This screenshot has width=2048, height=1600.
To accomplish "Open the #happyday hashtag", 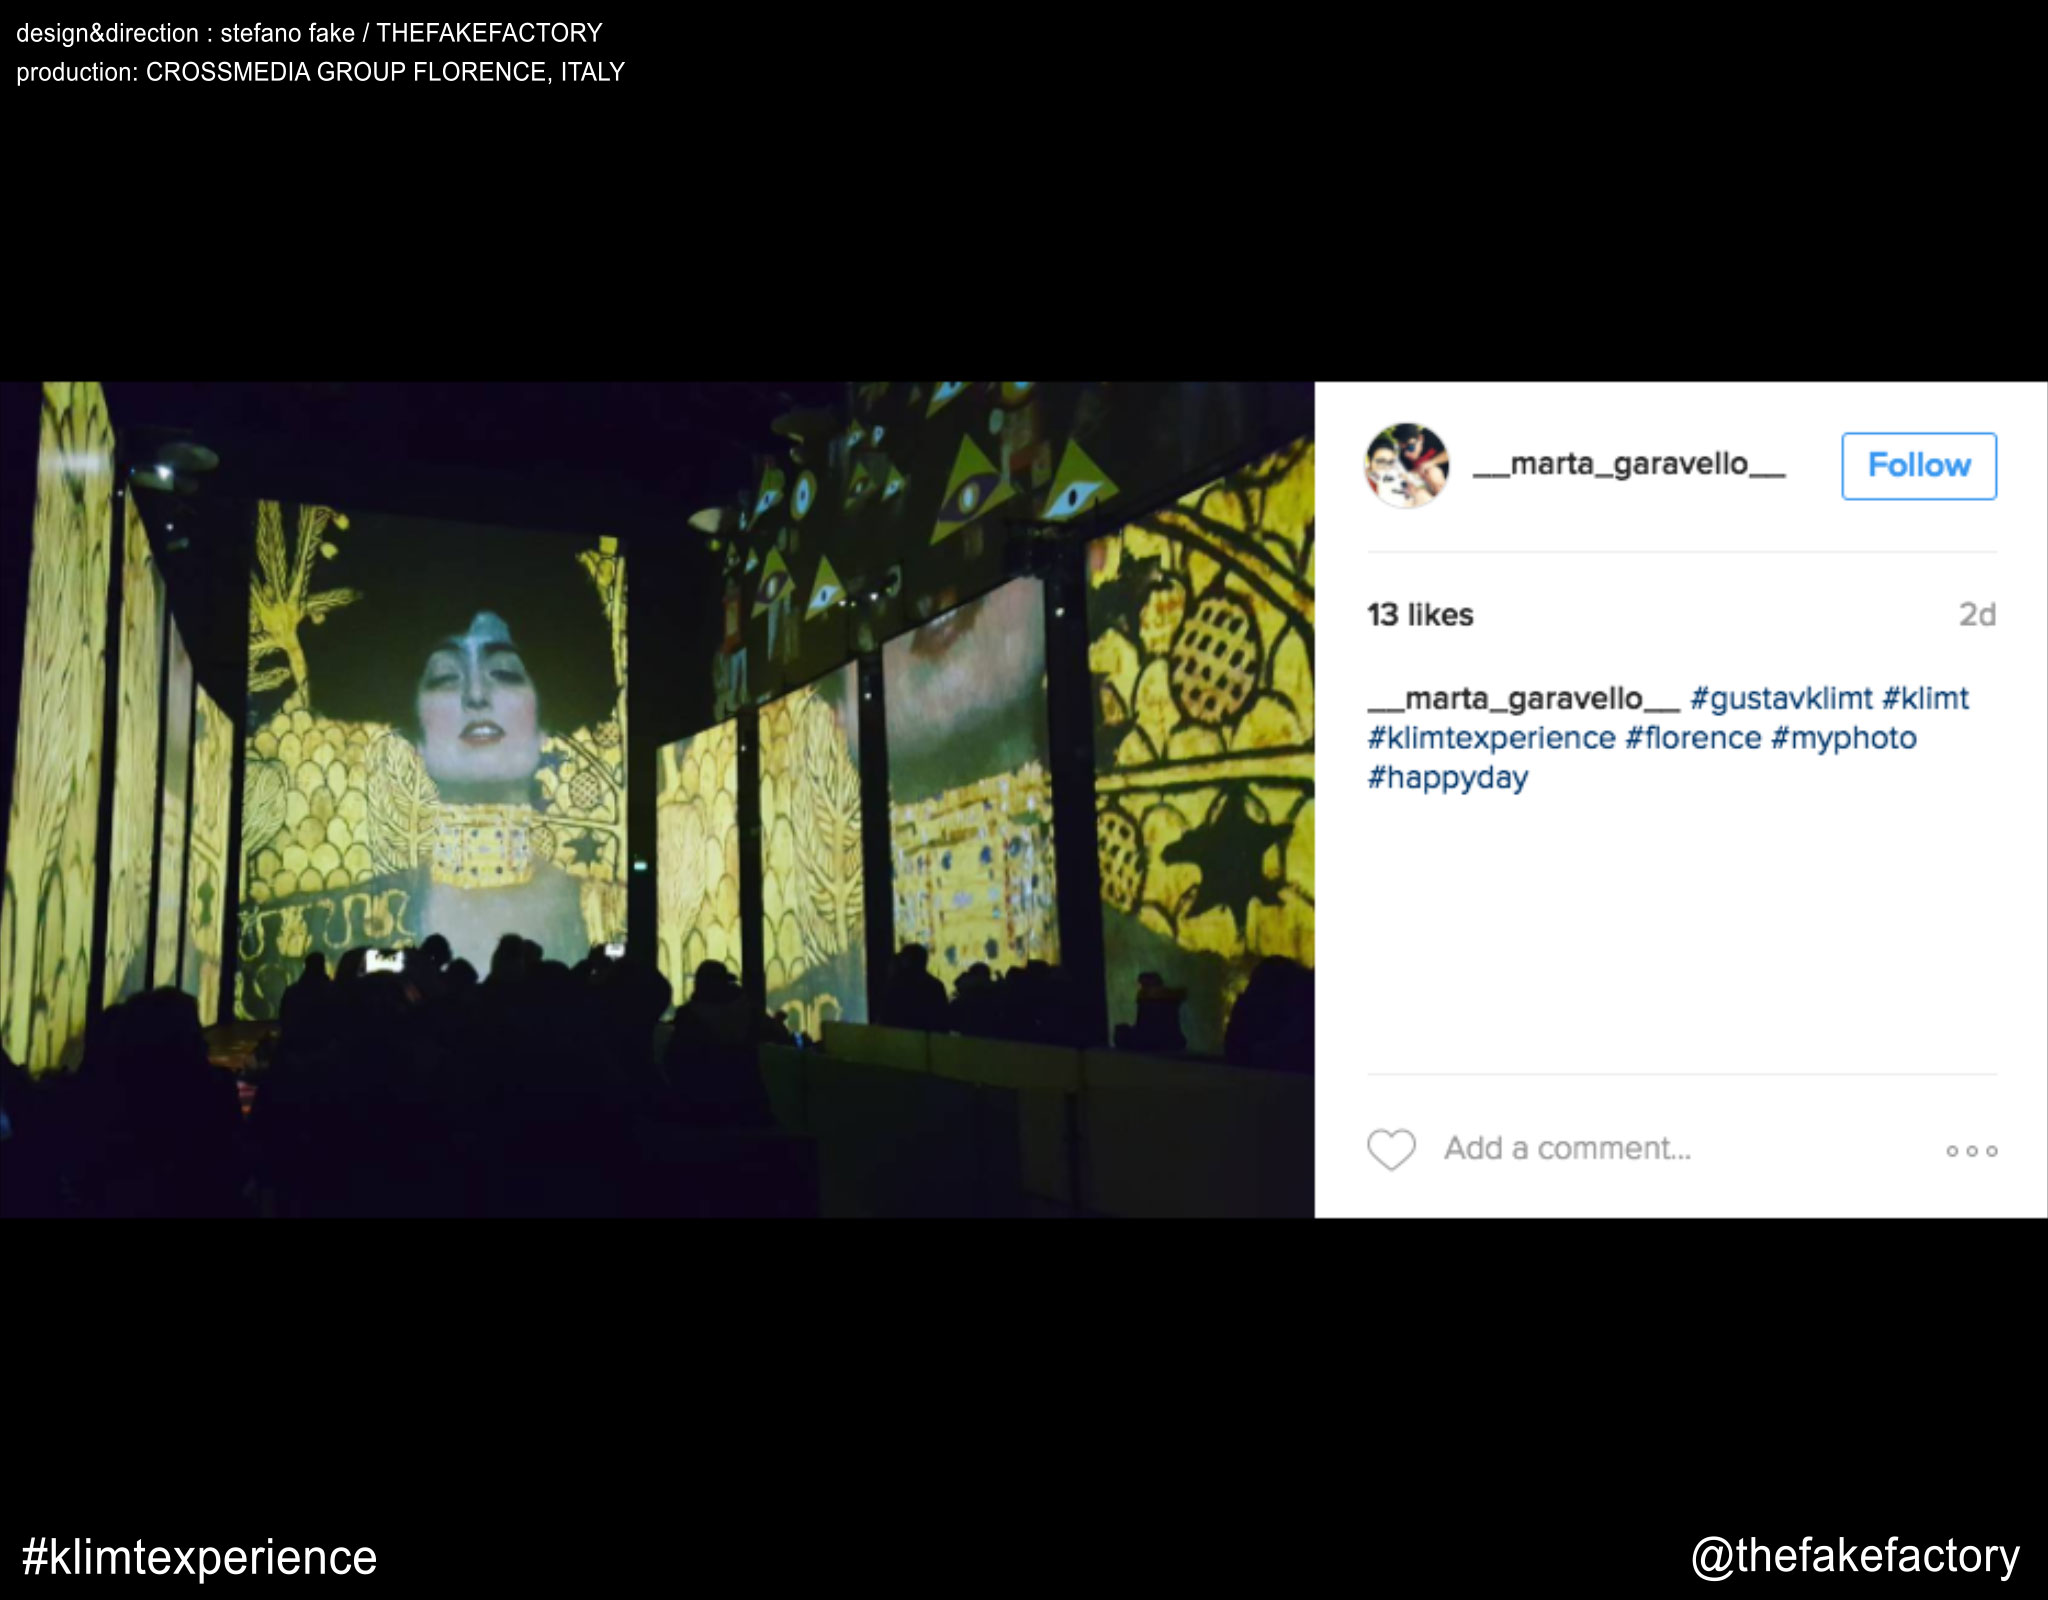I will tap(1448, 778).
